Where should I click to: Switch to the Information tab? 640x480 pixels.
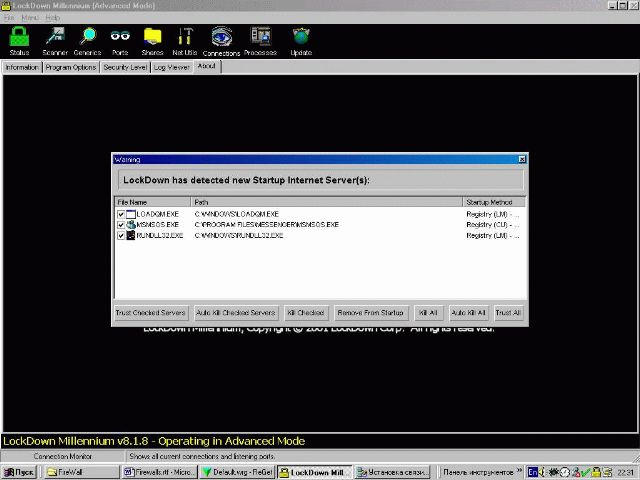[22, 67]
